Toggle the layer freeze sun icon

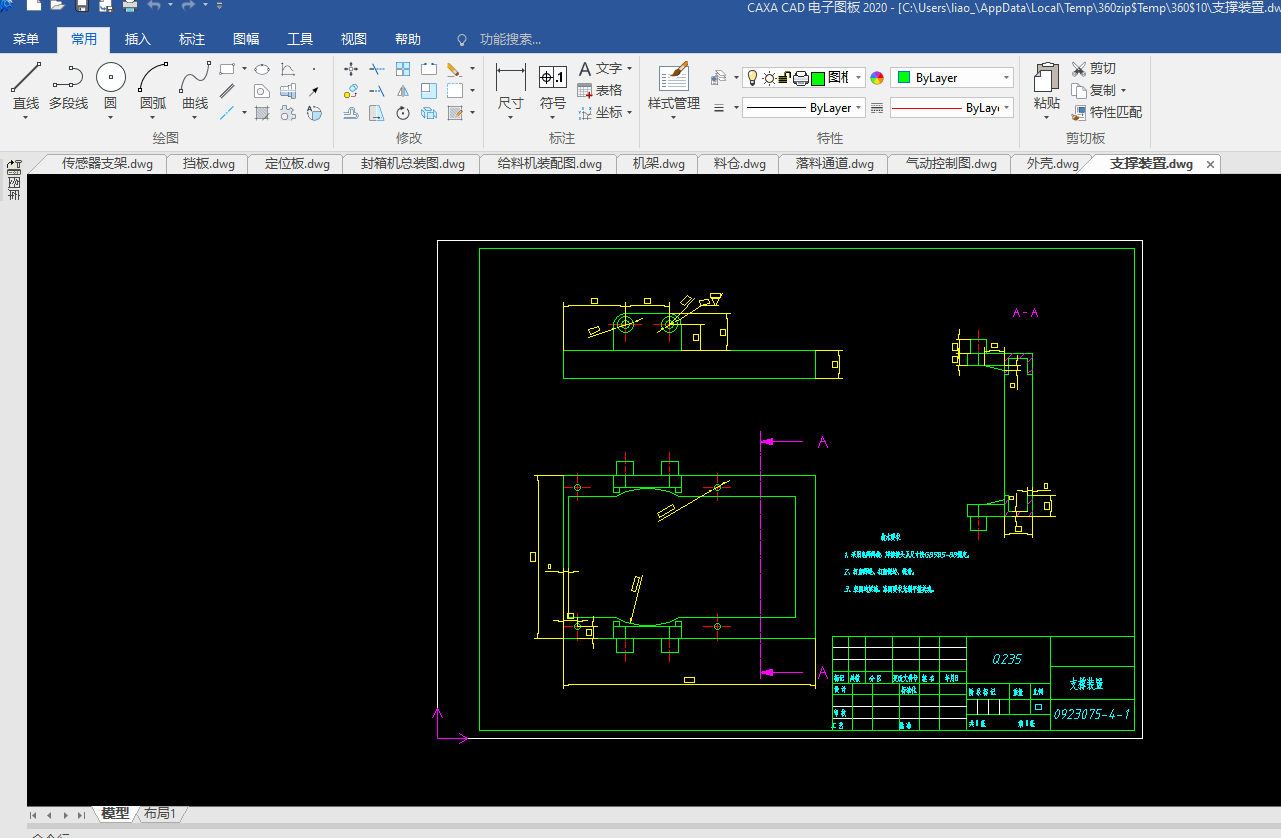pos(769,78)
